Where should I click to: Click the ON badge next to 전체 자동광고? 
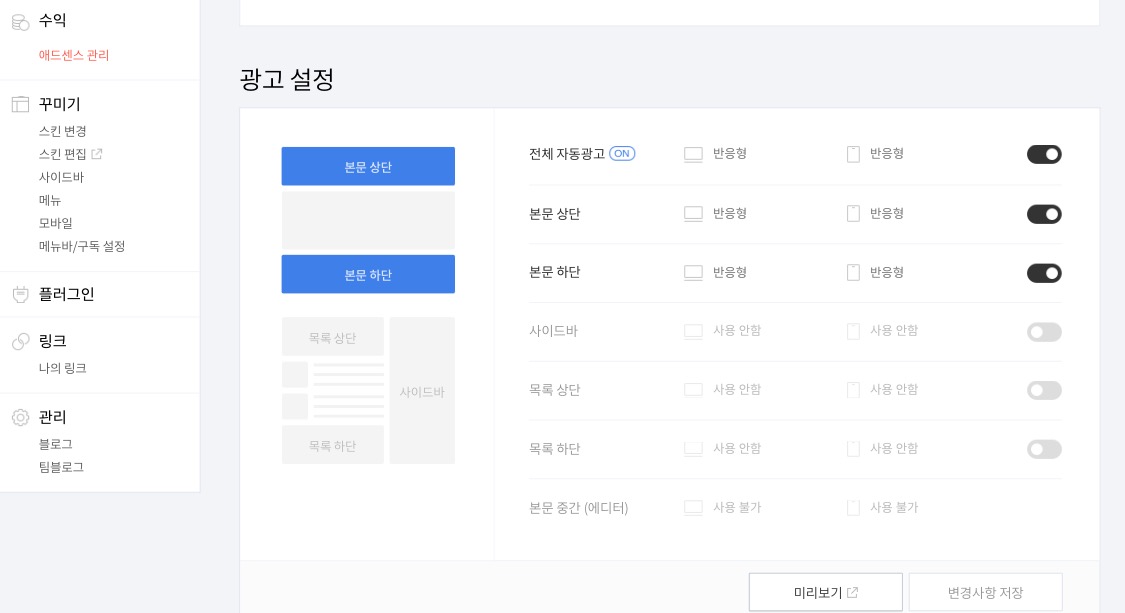tap(622, 154)
